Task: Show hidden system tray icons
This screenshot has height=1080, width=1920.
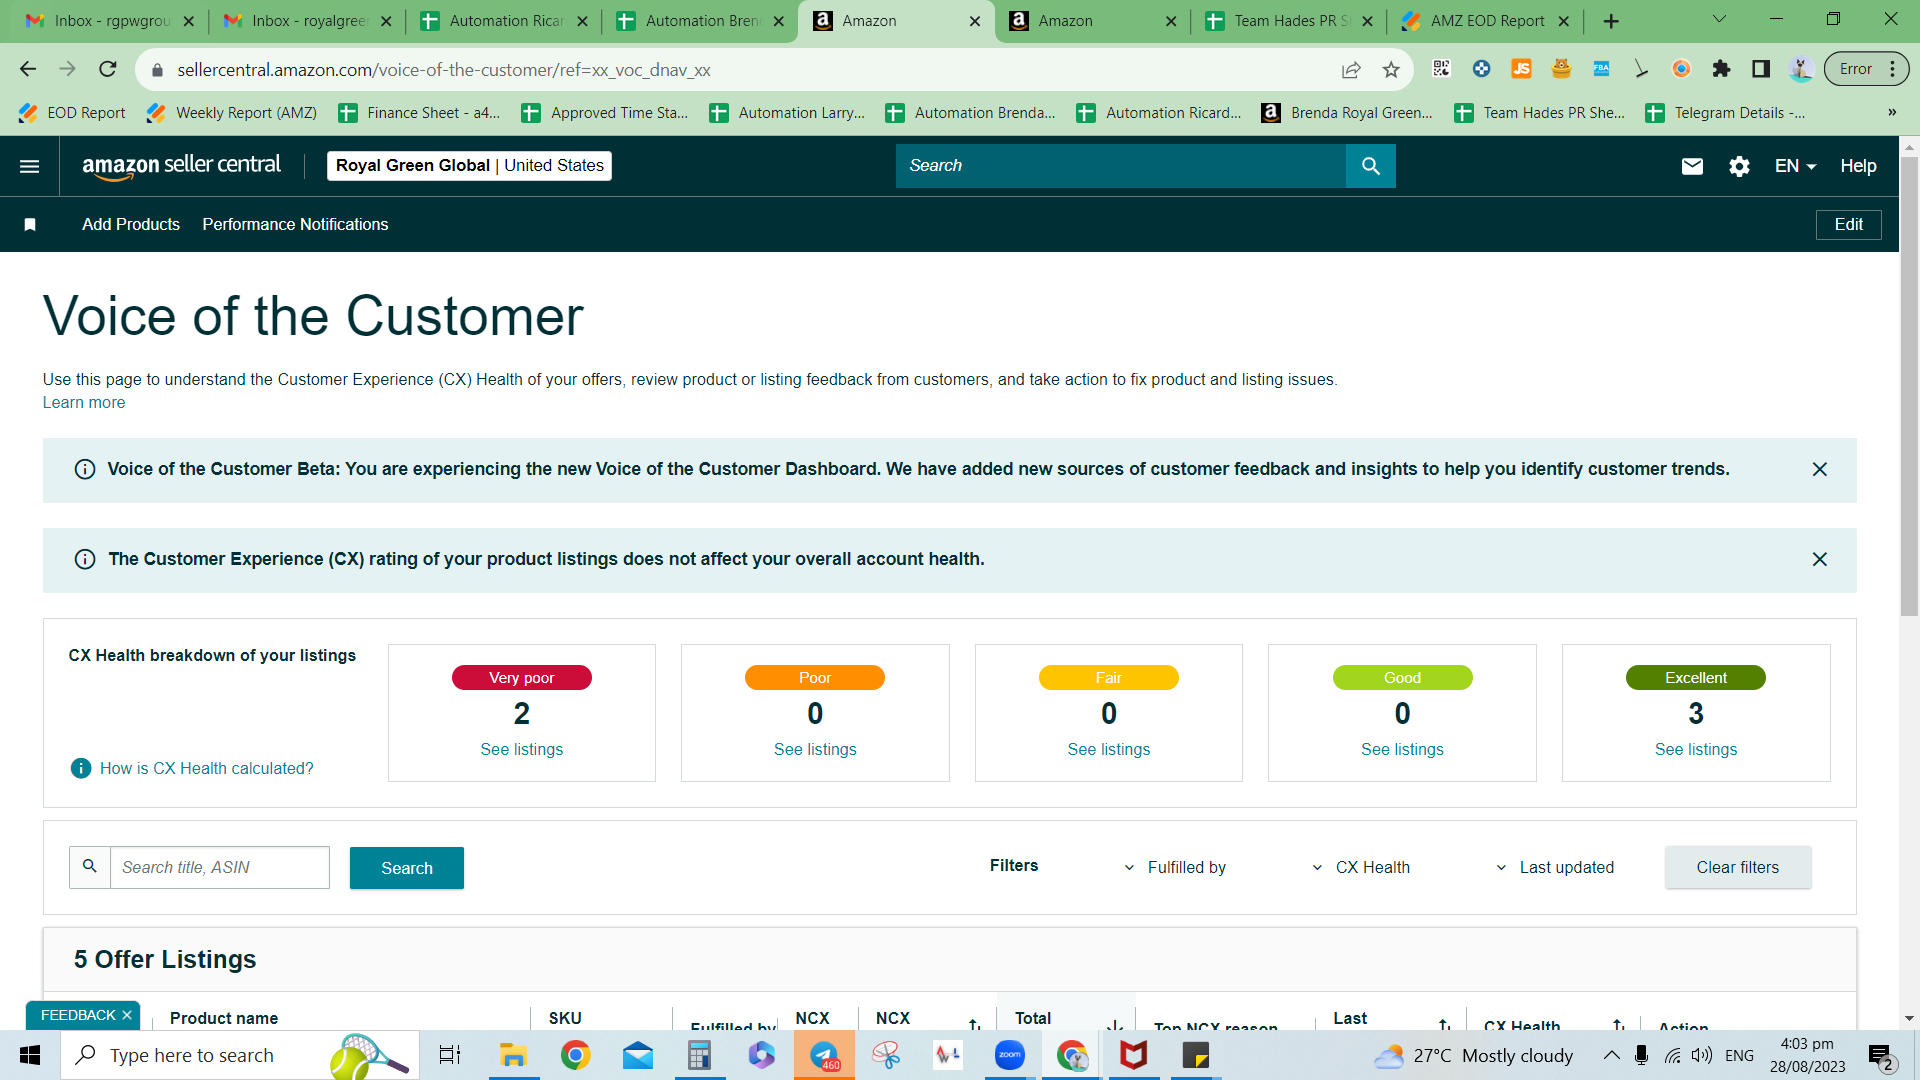Action: [x=1611, y=1055]
